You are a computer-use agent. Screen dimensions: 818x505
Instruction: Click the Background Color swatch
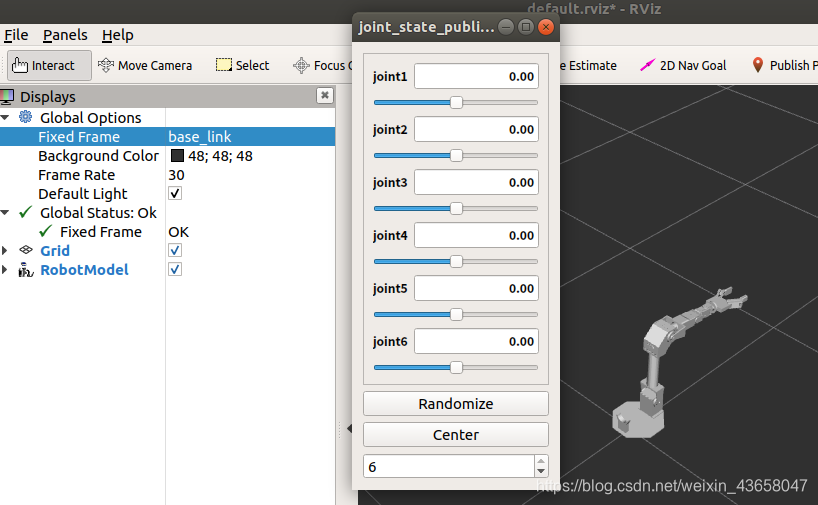(x=177, y=155)
